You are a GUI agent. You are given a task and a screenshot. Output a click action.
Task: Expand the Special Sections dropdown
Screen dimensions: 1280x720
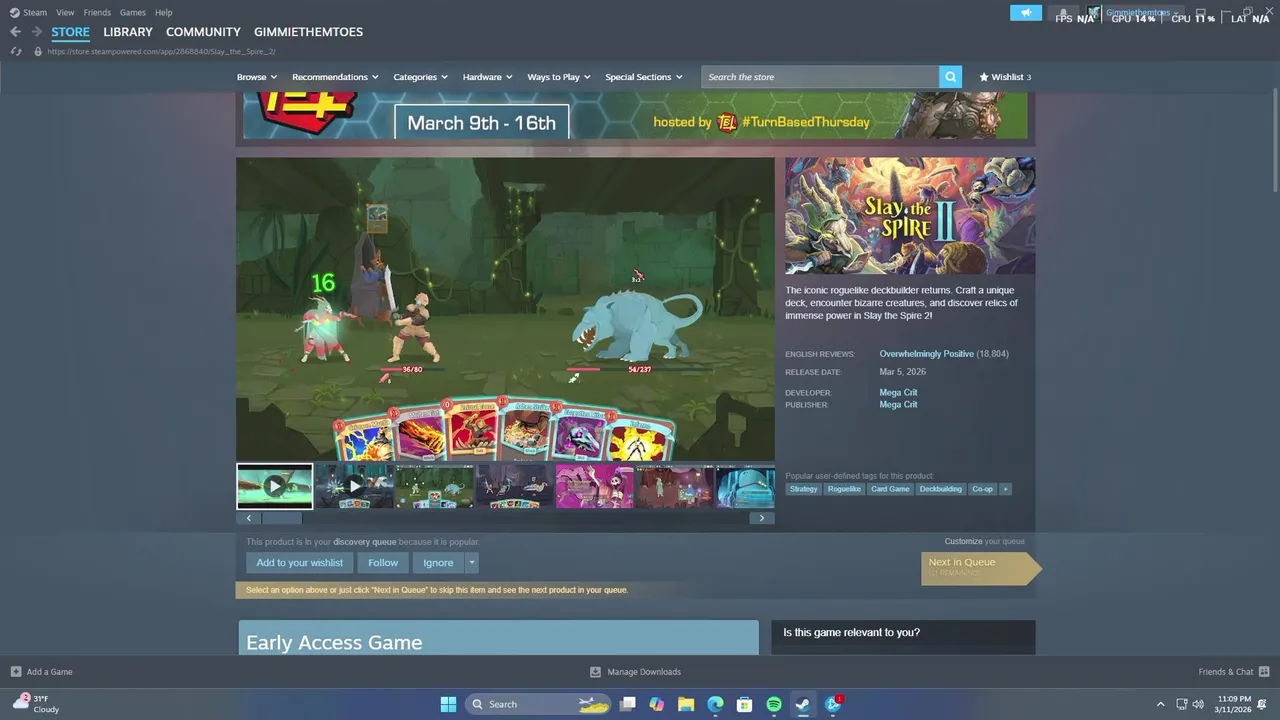644,77
